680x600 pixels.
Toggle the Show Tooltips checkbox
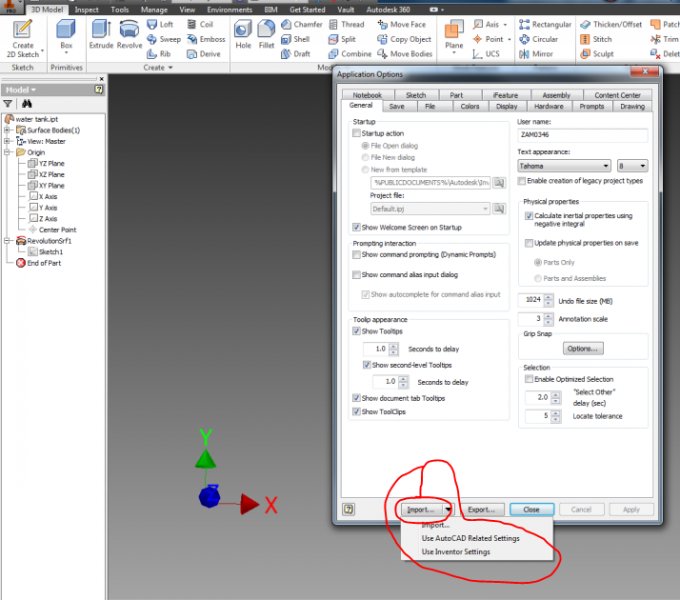pos(356,331)
